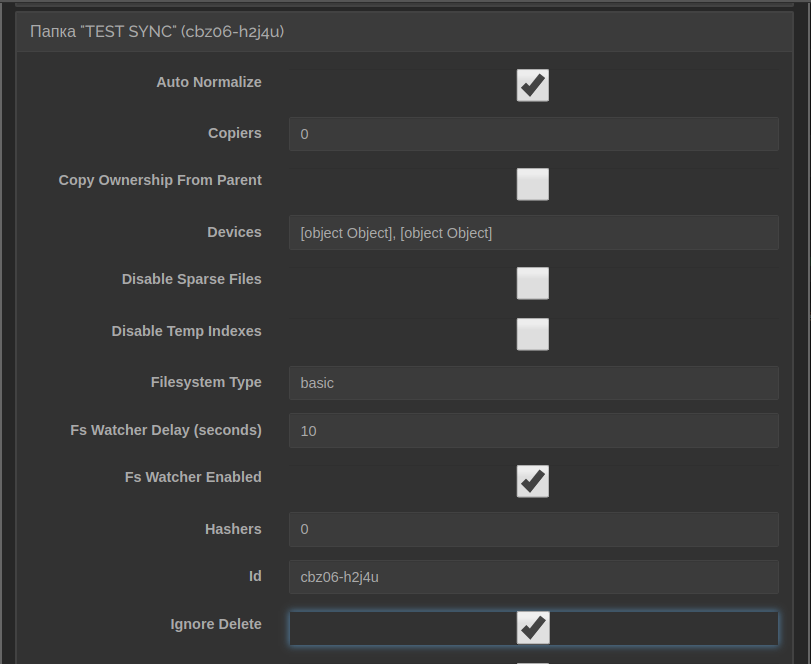
Task: Toggle the Auto Normalize checkbox
Action: [x=532, y=86]
